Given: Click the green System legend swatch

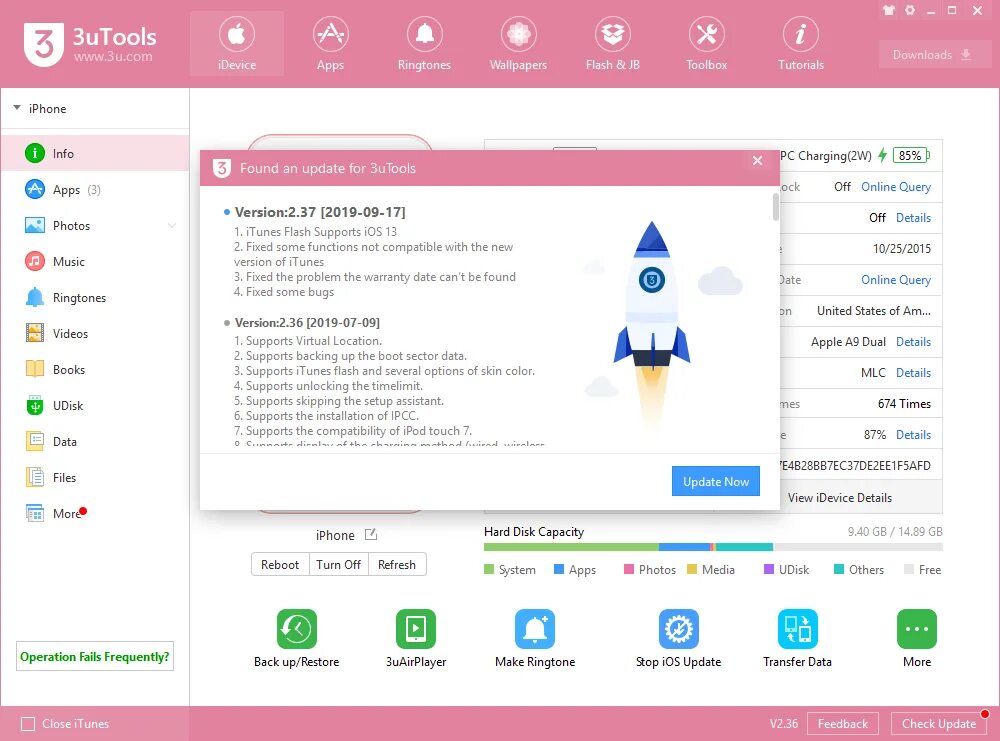Looking at the screenshot, I should 489,569.
